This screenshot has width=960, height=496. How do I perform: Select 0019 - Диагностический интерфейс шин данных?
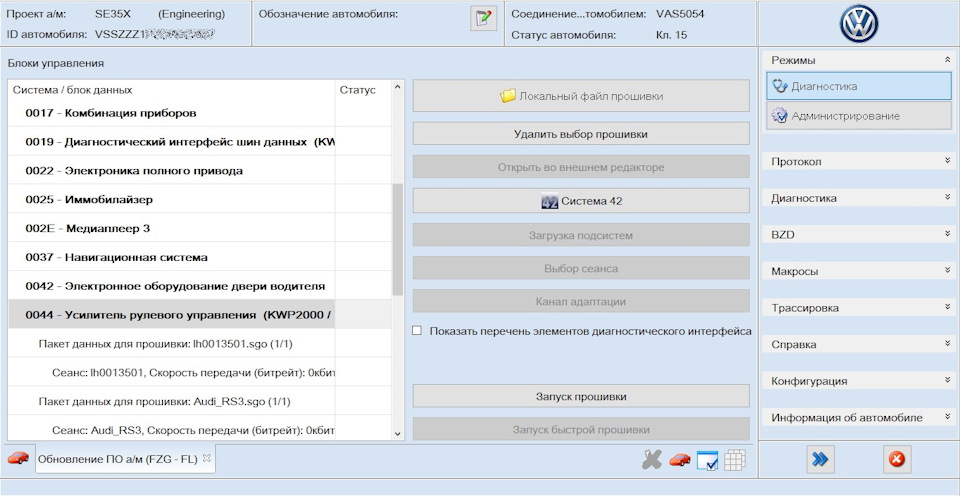pos(200,141)
